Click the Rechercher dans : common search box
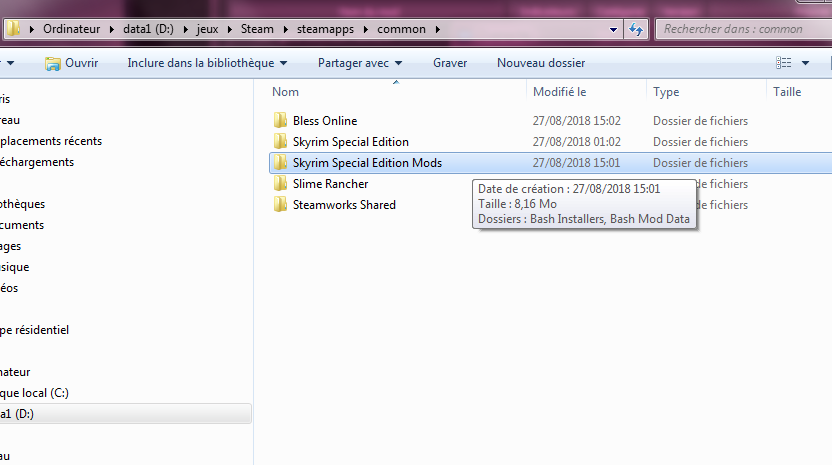This screenshot has width=832, height=465. (x=744, y=29)
